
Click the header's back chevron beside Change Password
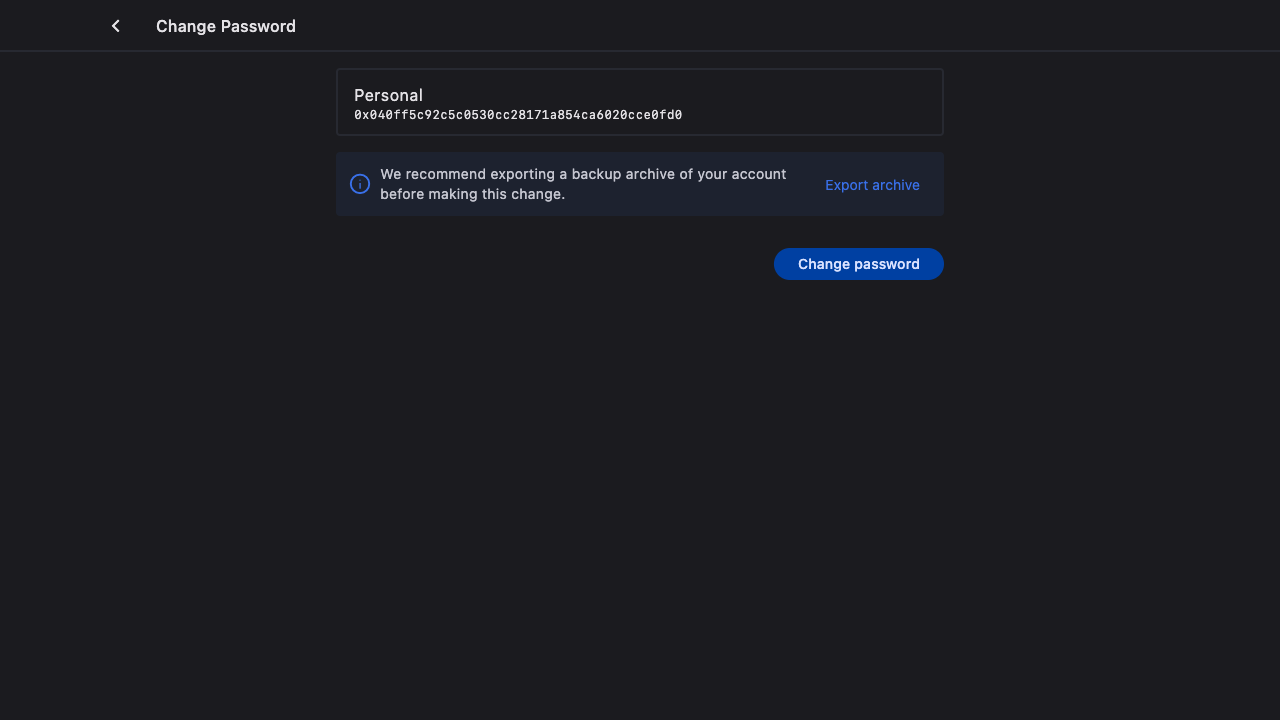click(x=116, y=26)
